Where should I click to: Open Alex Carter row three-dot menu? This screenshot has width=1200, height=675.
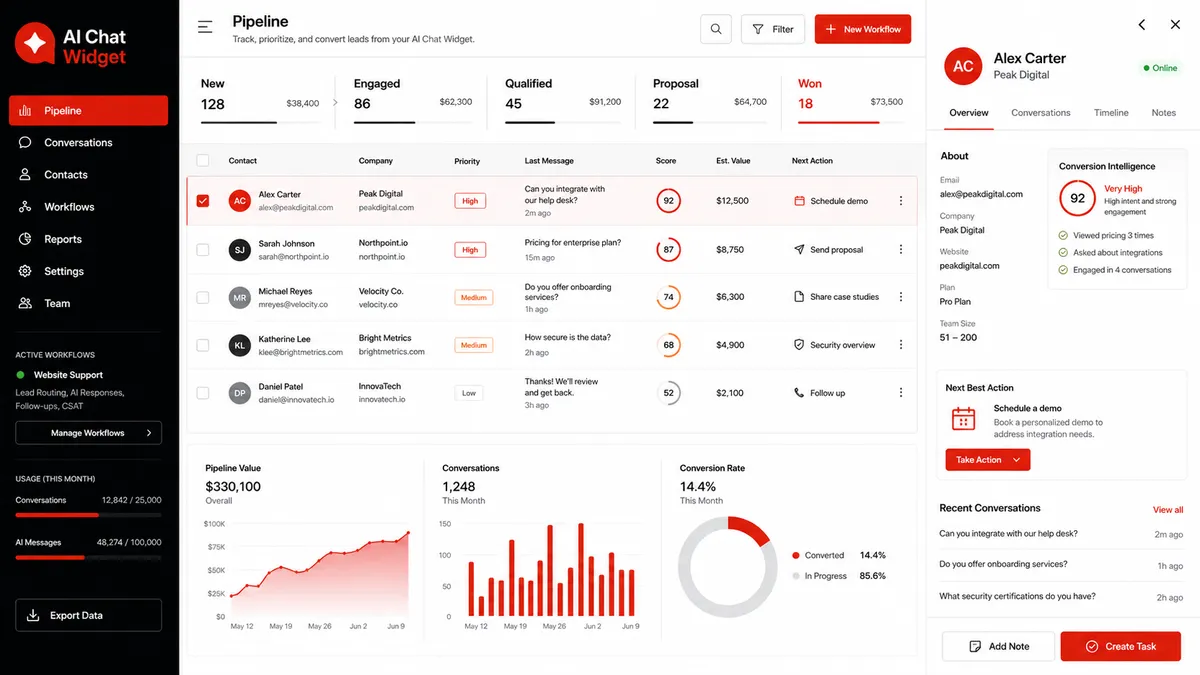pyautogui.click(x=901, y=201)
